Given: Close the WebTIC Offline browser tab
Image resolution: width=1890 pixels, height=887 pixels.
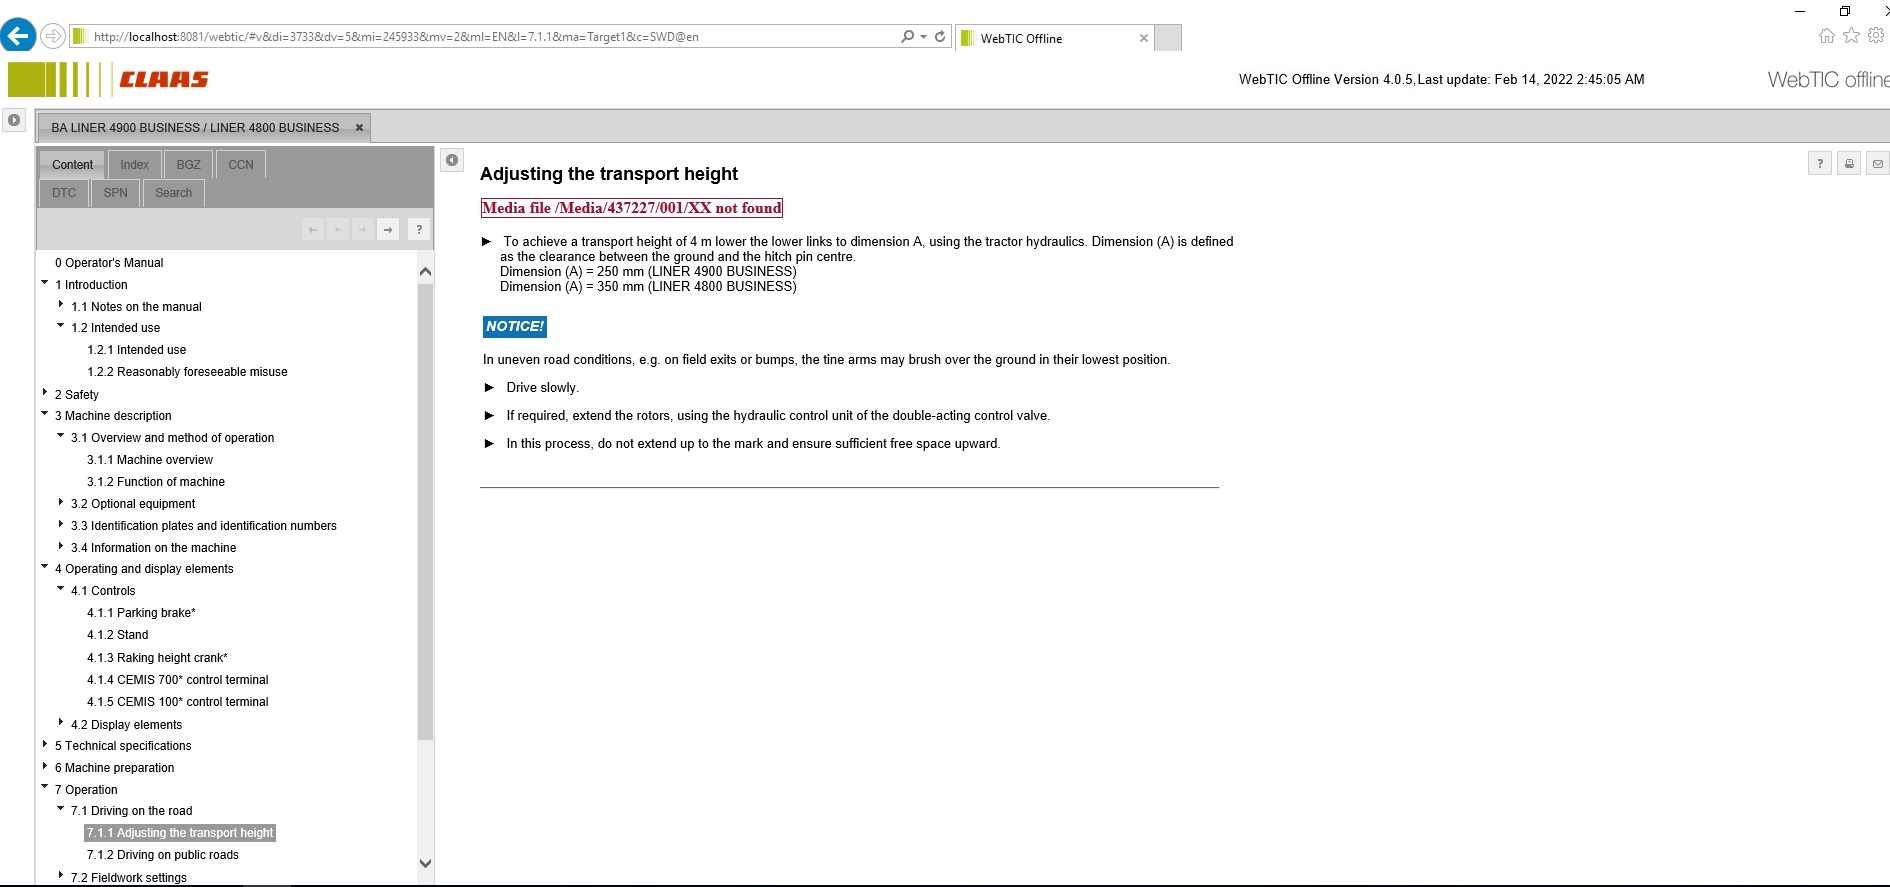Looking at the screenshot, I should coord(1144,38).
